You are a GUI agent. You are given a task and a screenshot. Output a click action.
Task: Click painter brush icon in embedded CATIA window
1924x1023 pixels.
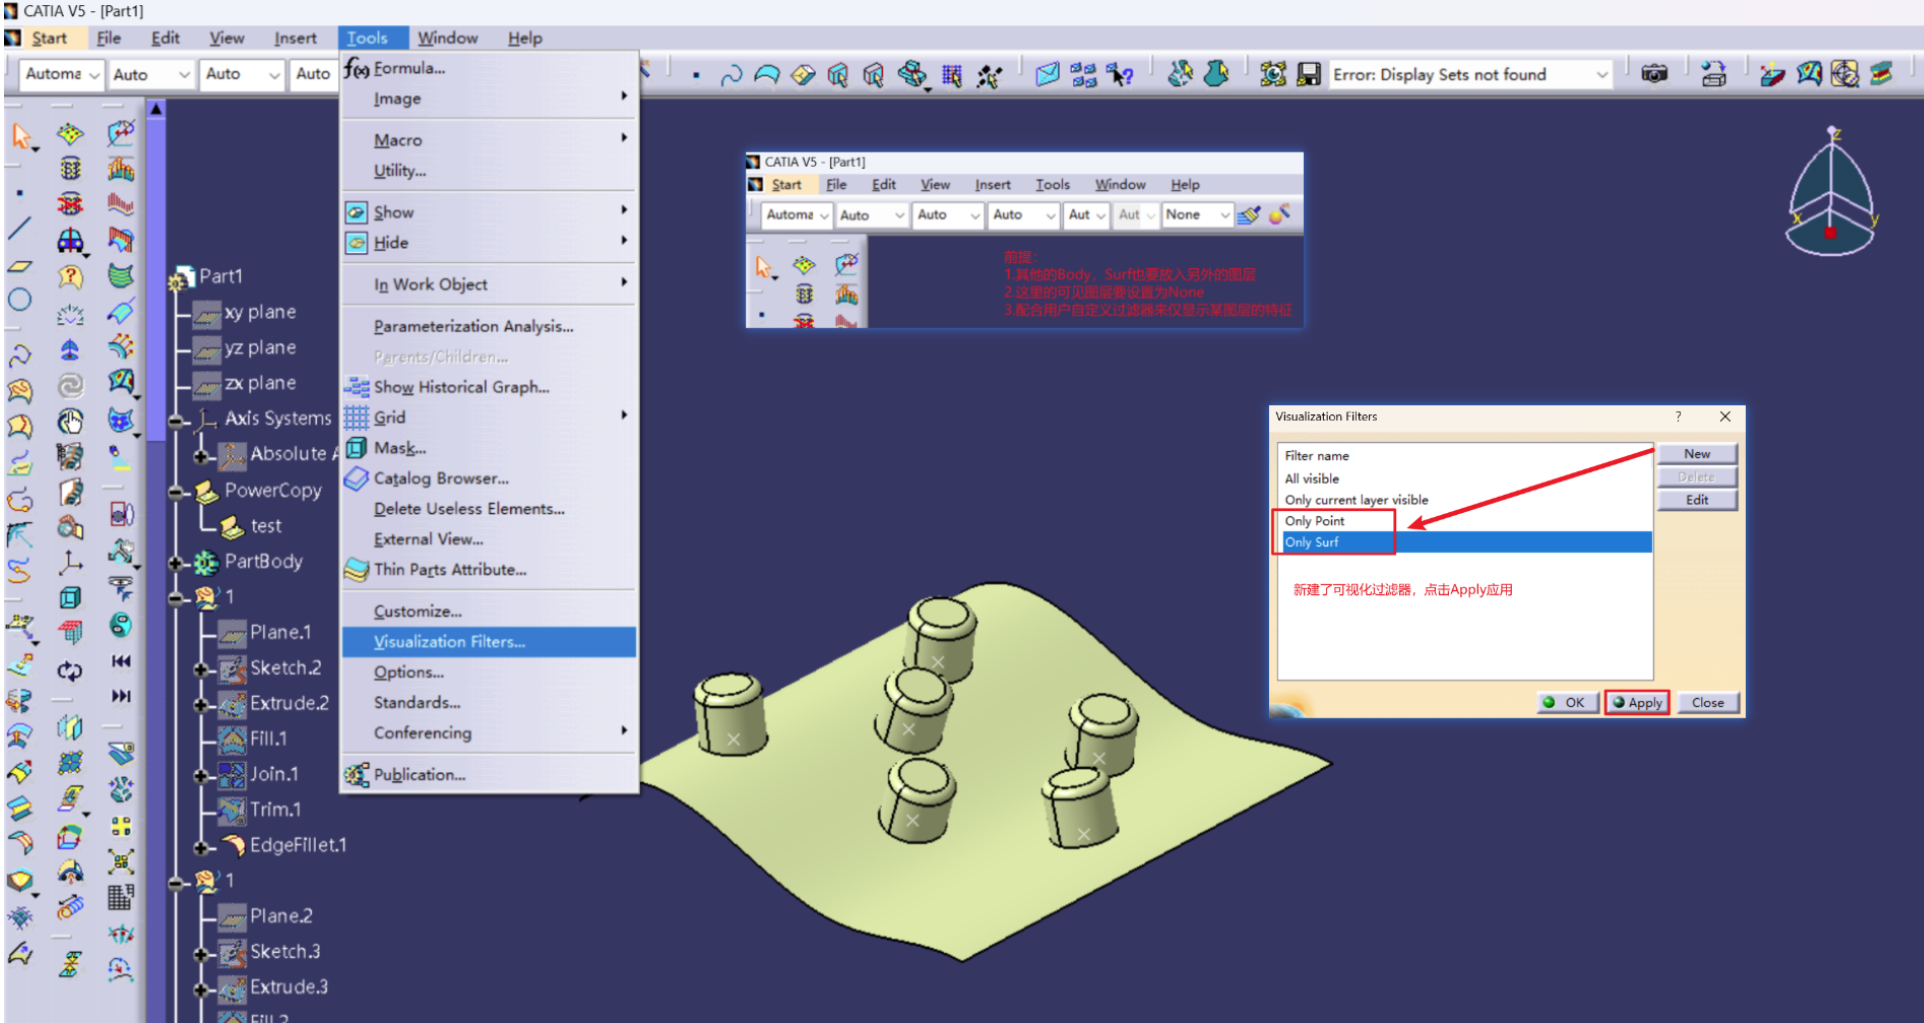[1249, 215]
